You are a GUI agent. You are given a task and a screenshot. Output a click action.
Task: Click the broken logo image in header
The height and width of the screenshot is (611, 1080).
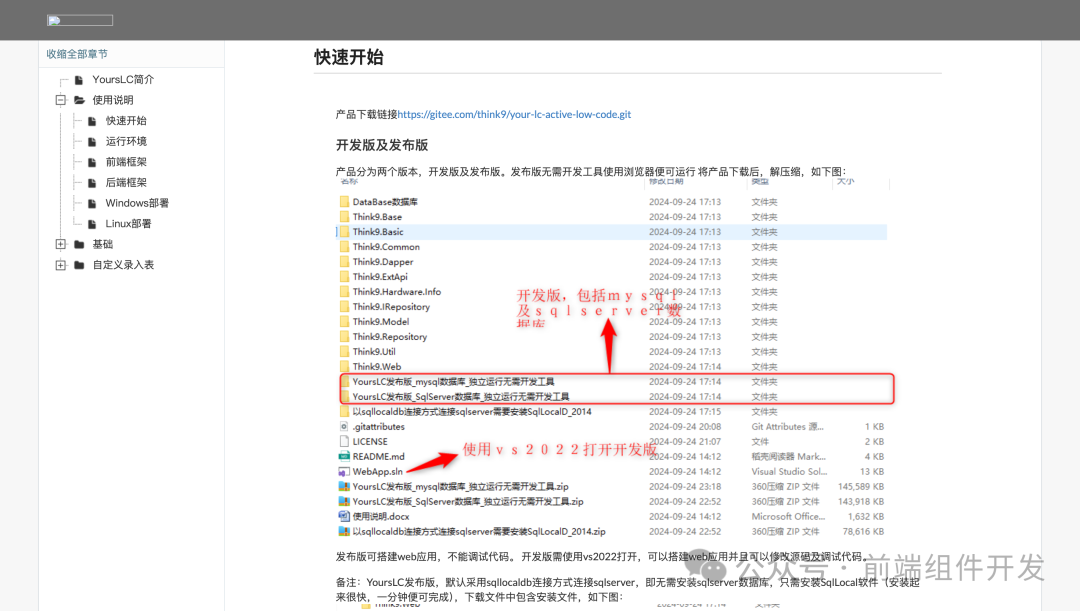(80, 21)
